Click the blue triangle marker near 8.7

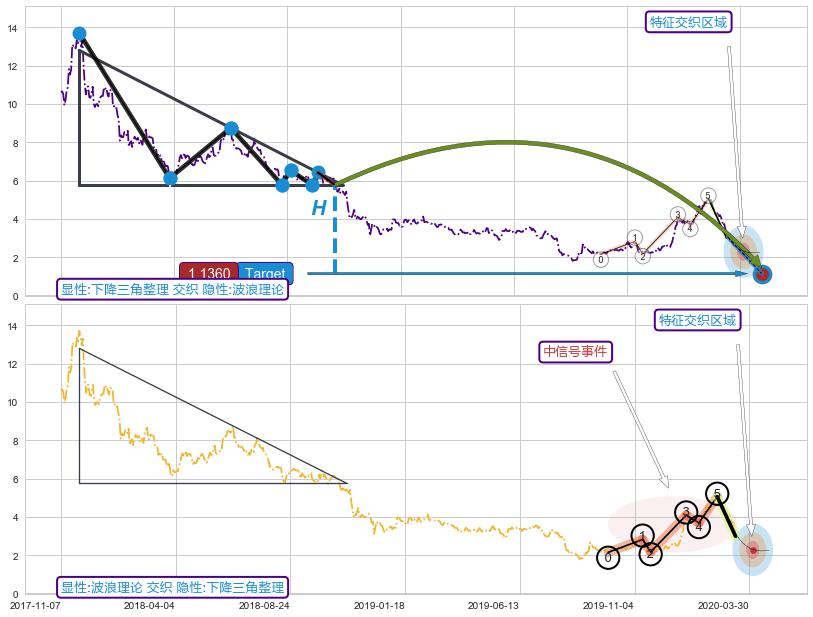231,128
